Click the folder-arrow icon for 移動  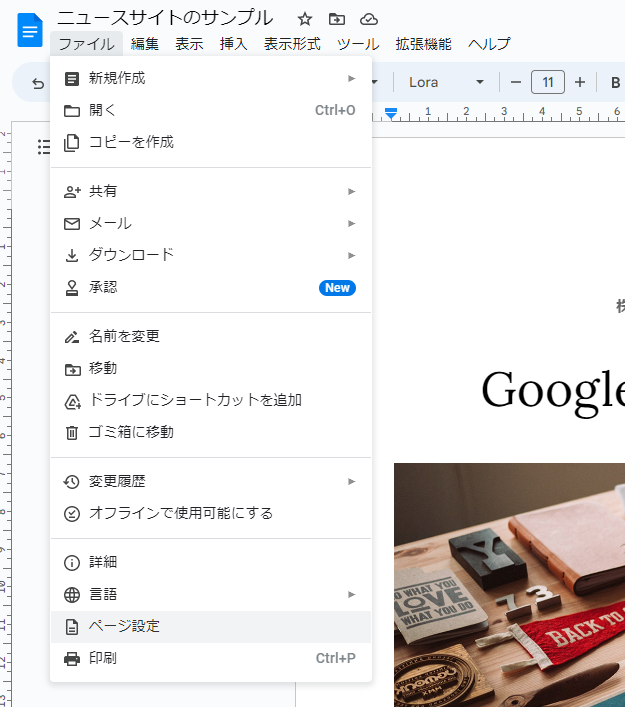click(72, 369)
